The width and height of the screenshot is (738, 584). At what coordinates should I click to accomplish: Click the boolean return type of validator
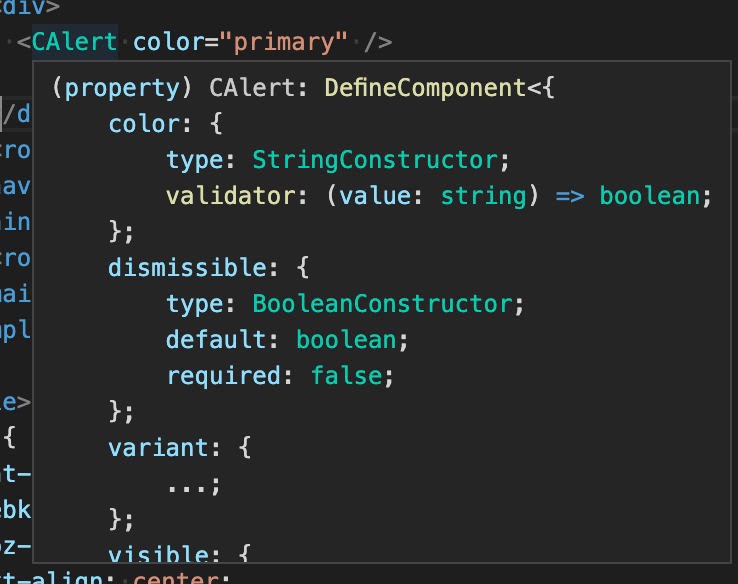tap(650, 196)
